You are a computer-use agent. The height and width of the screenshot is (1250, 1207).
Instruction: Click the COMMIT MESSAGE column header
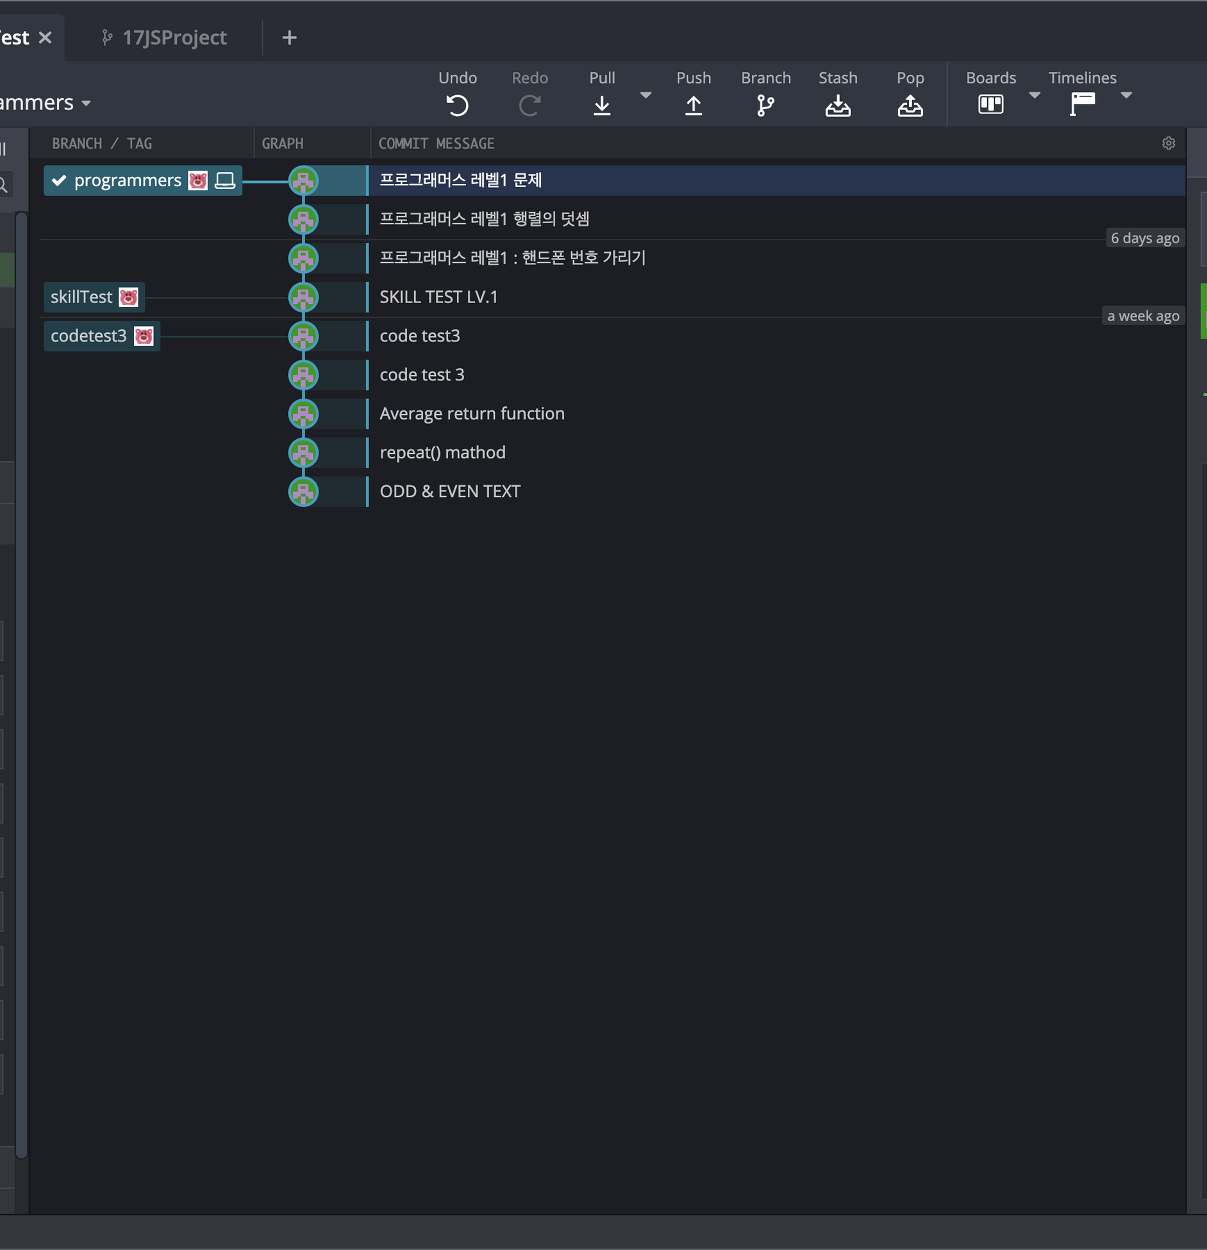(437, 143)
